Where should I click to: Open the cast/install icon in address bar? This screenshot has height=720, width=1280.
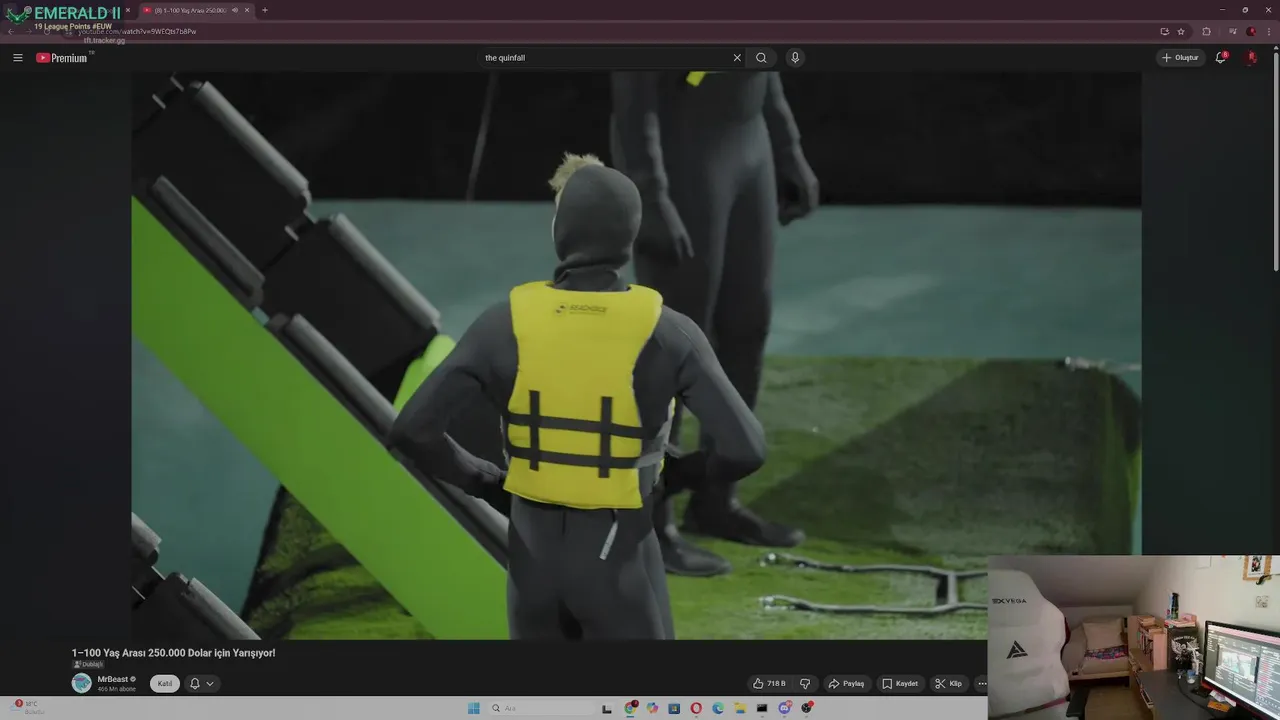coord(1164,31)
